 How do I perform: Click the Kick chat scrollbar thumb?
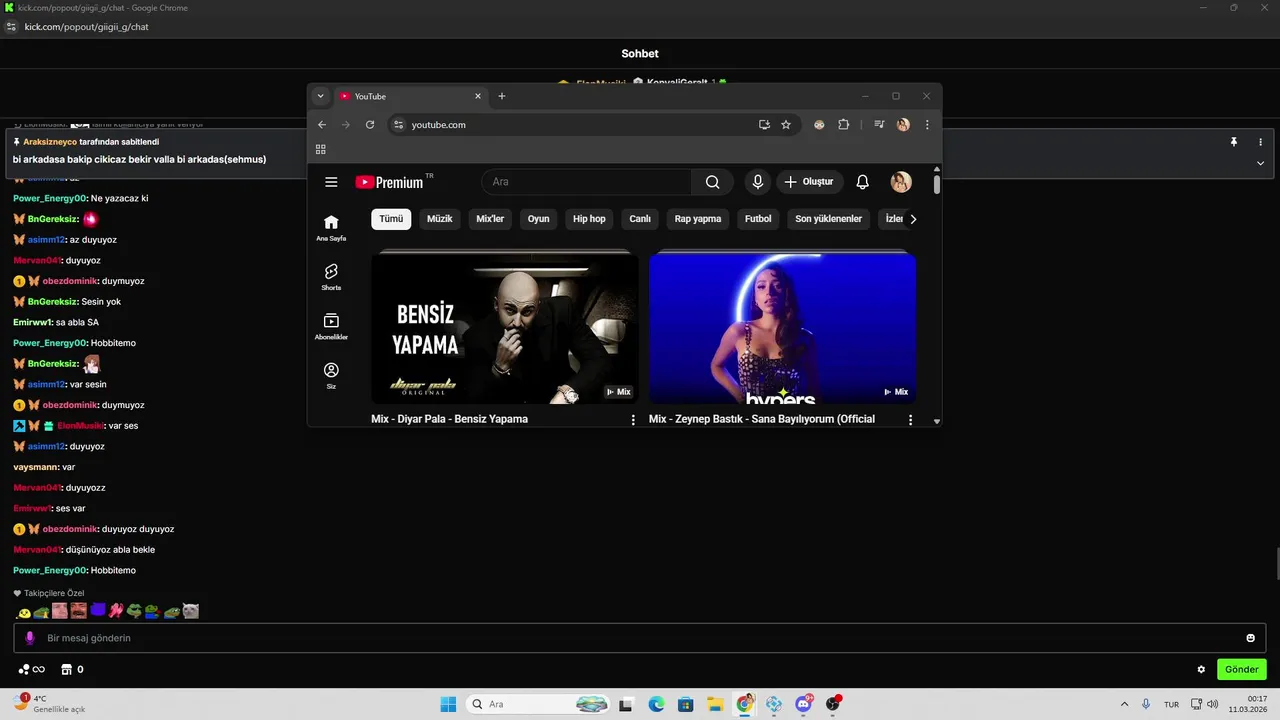1277,565
